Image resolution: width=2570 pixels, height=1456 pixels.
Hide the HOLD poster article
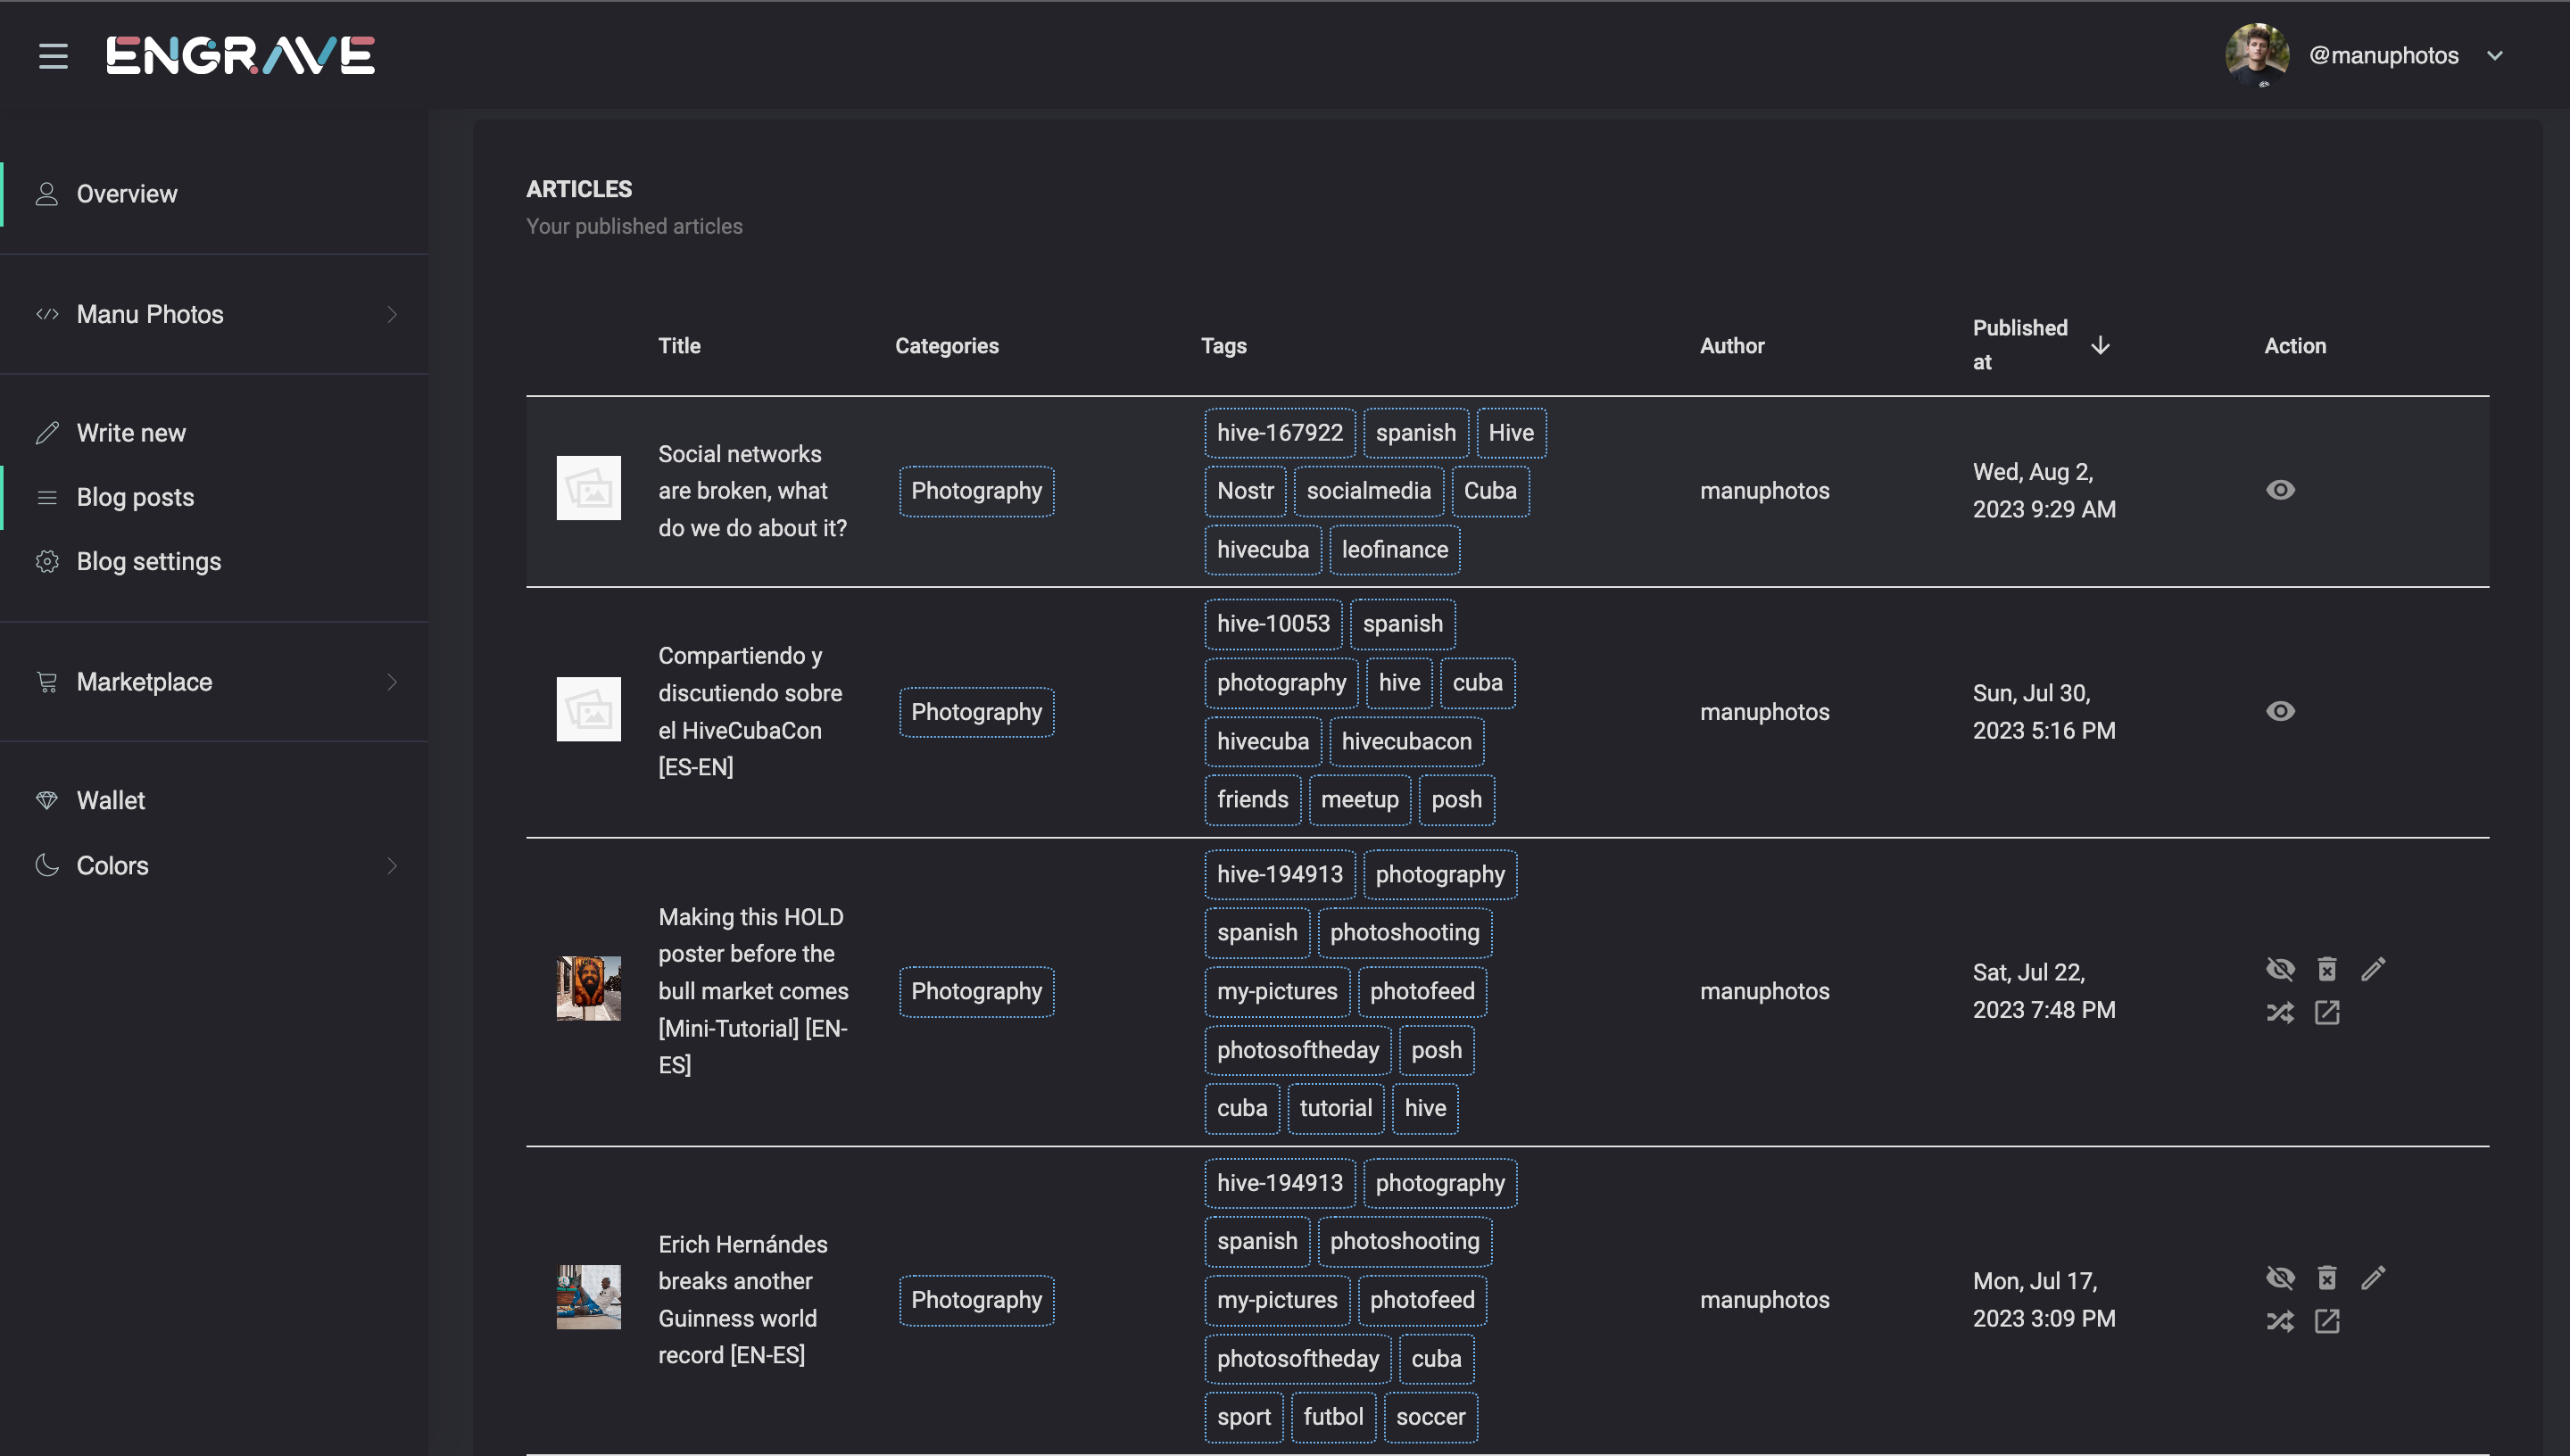pyautogui.click(x=2280, y=969)
